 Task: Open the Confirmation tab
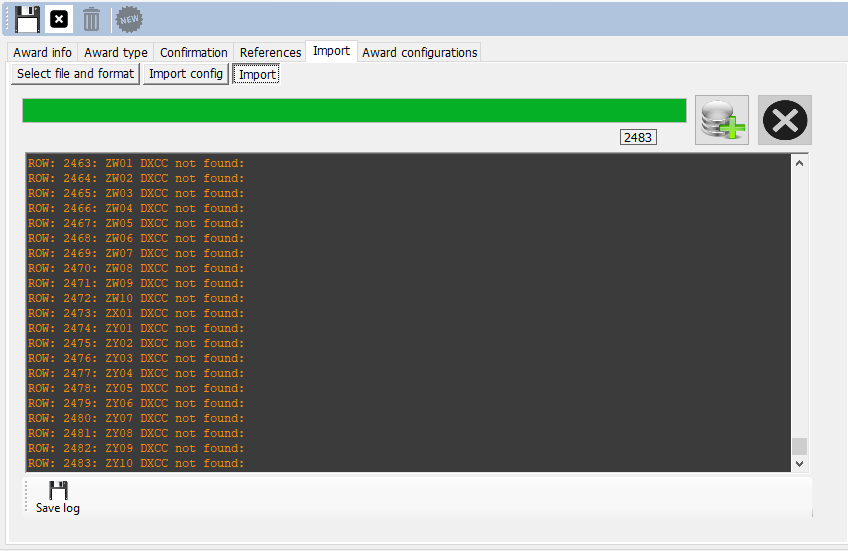coord(194,52)
